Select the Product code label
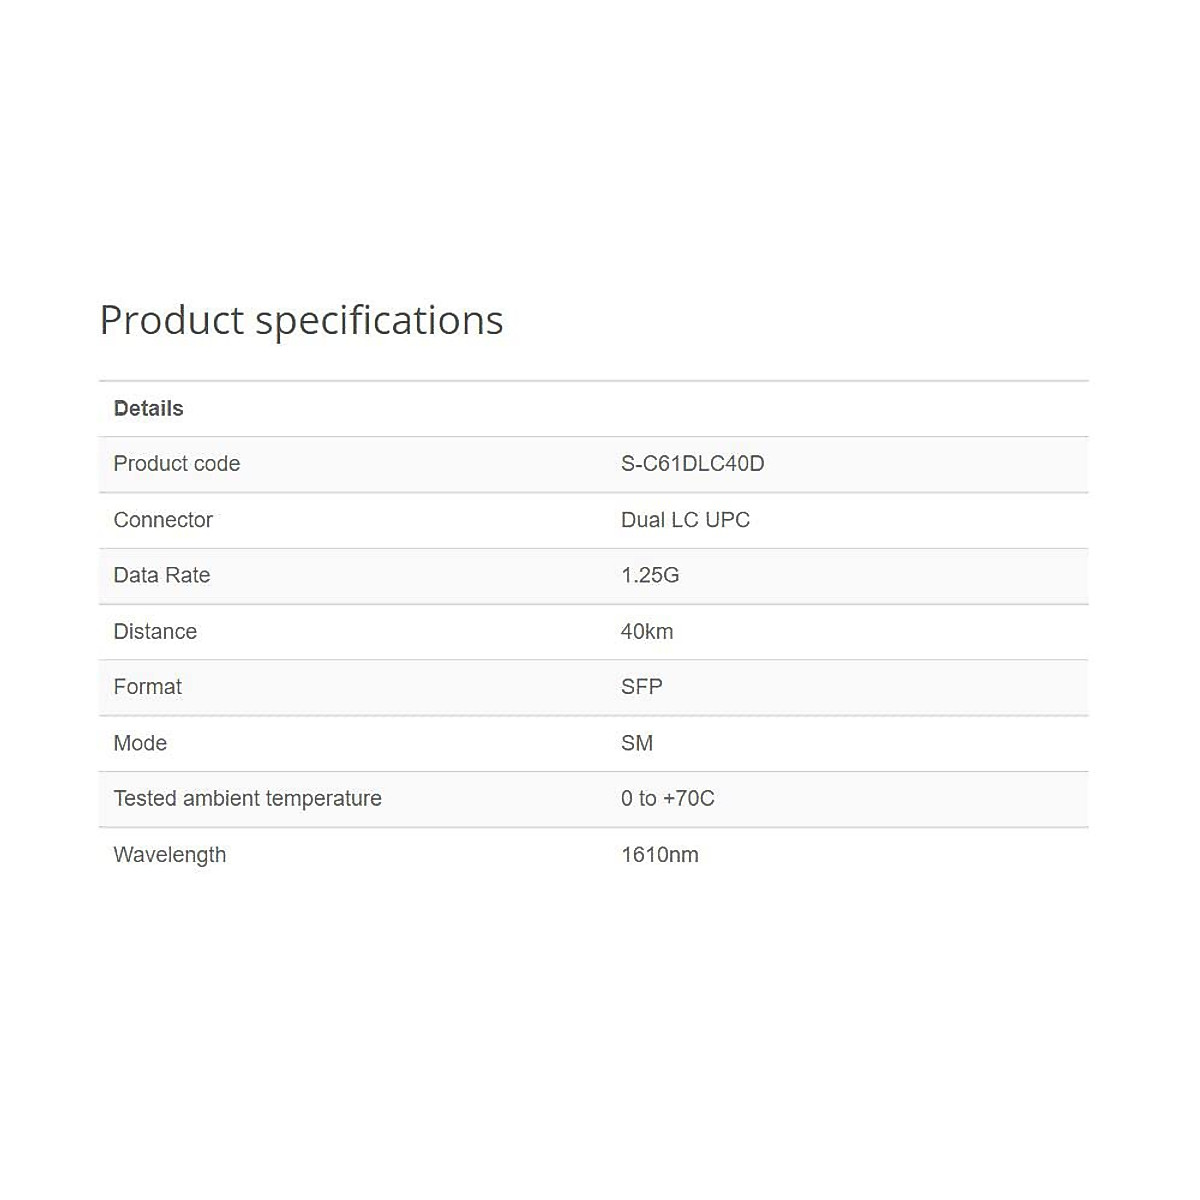Screen dimensions: 1200x1200 [x=176, y=464]
